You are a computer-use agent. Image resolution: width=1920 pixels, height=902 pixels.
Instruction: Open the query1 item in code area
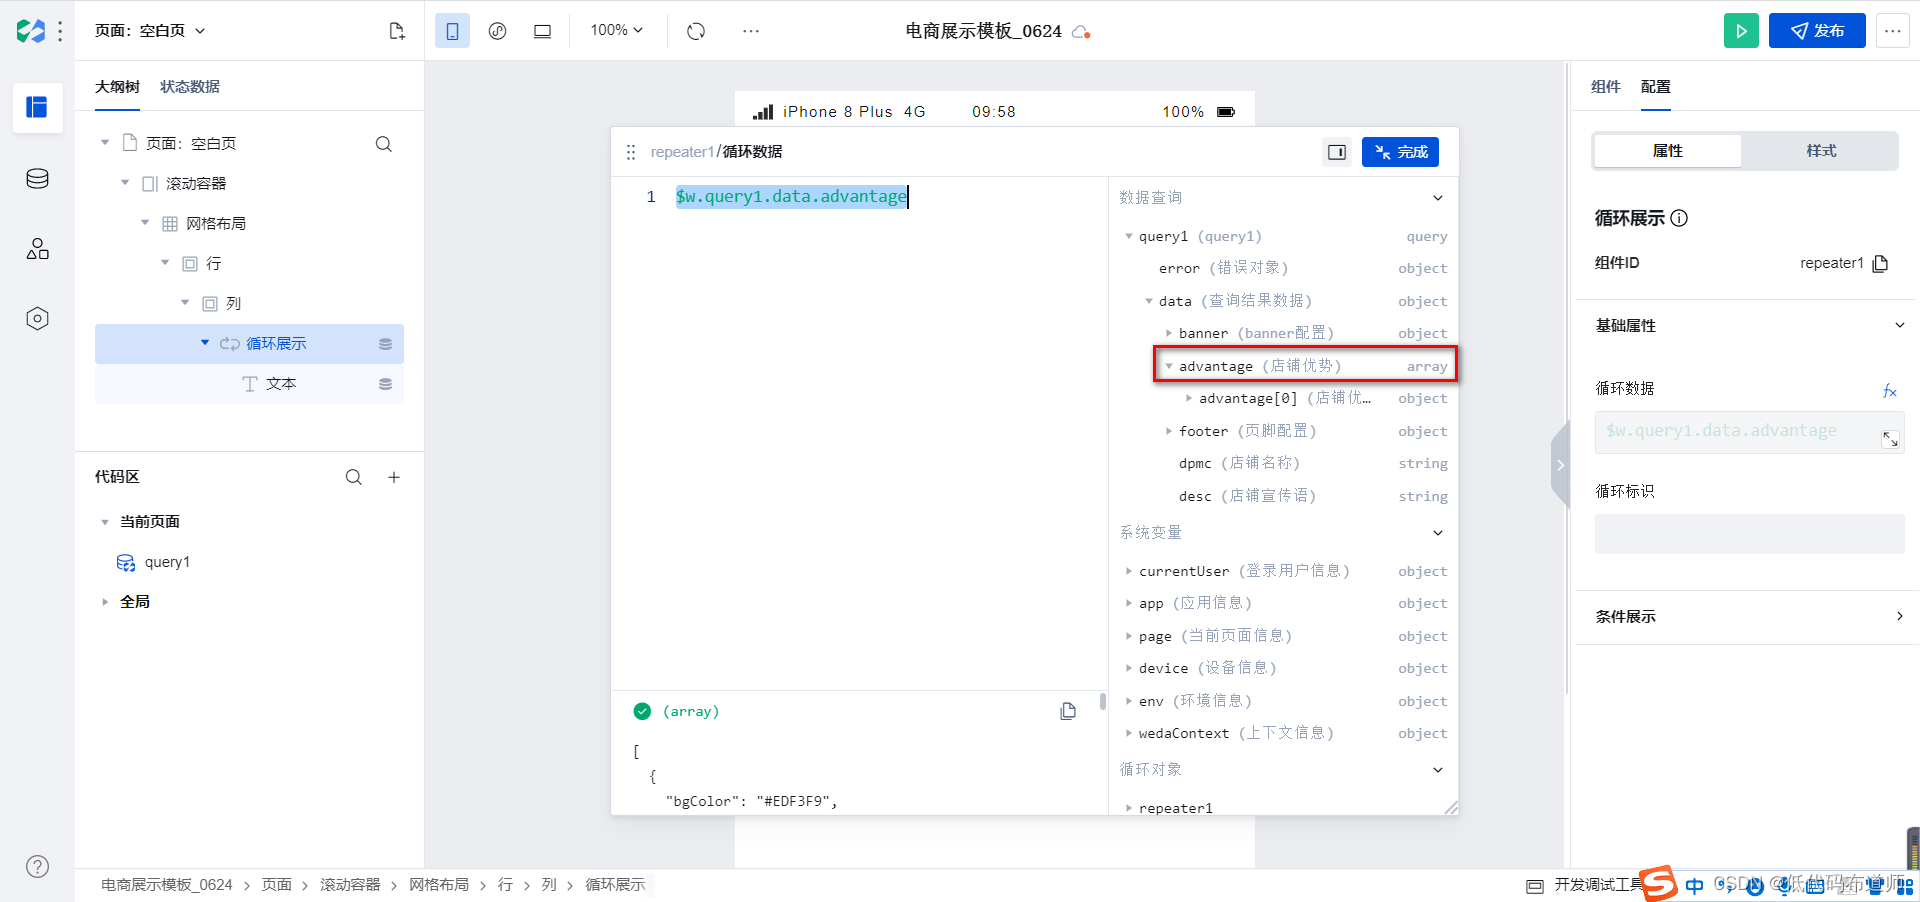[x=167, y=562]
